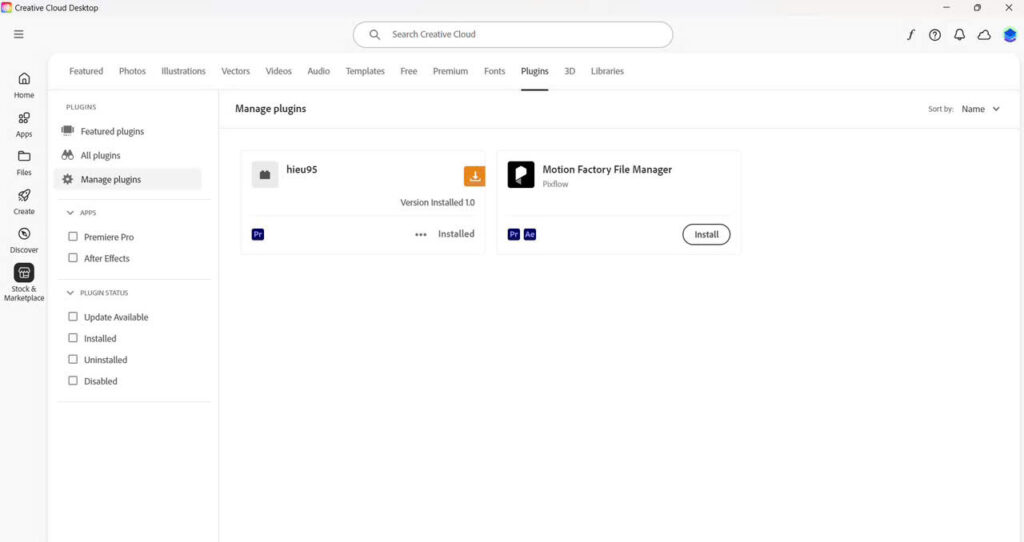The image size is (1024, 542).
Task: Switch to the Templates tab
Action: click(x=365, y=71)
